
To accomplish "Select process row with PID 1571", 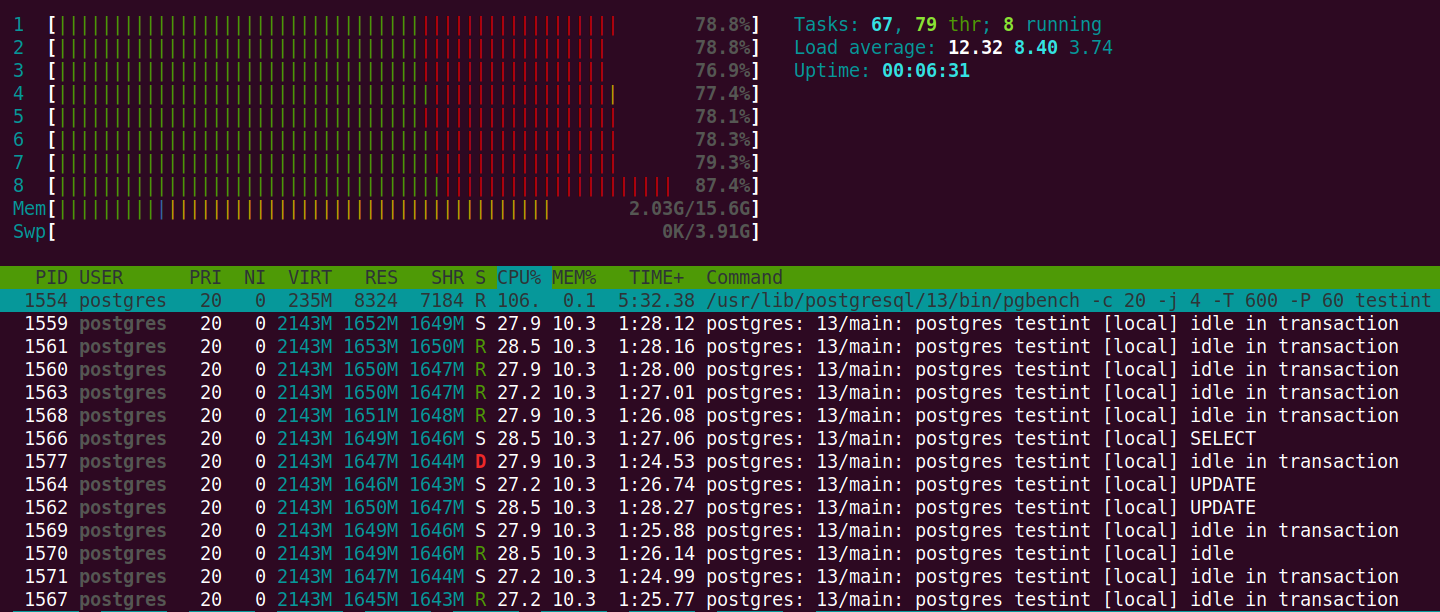I will click(720, 576).
